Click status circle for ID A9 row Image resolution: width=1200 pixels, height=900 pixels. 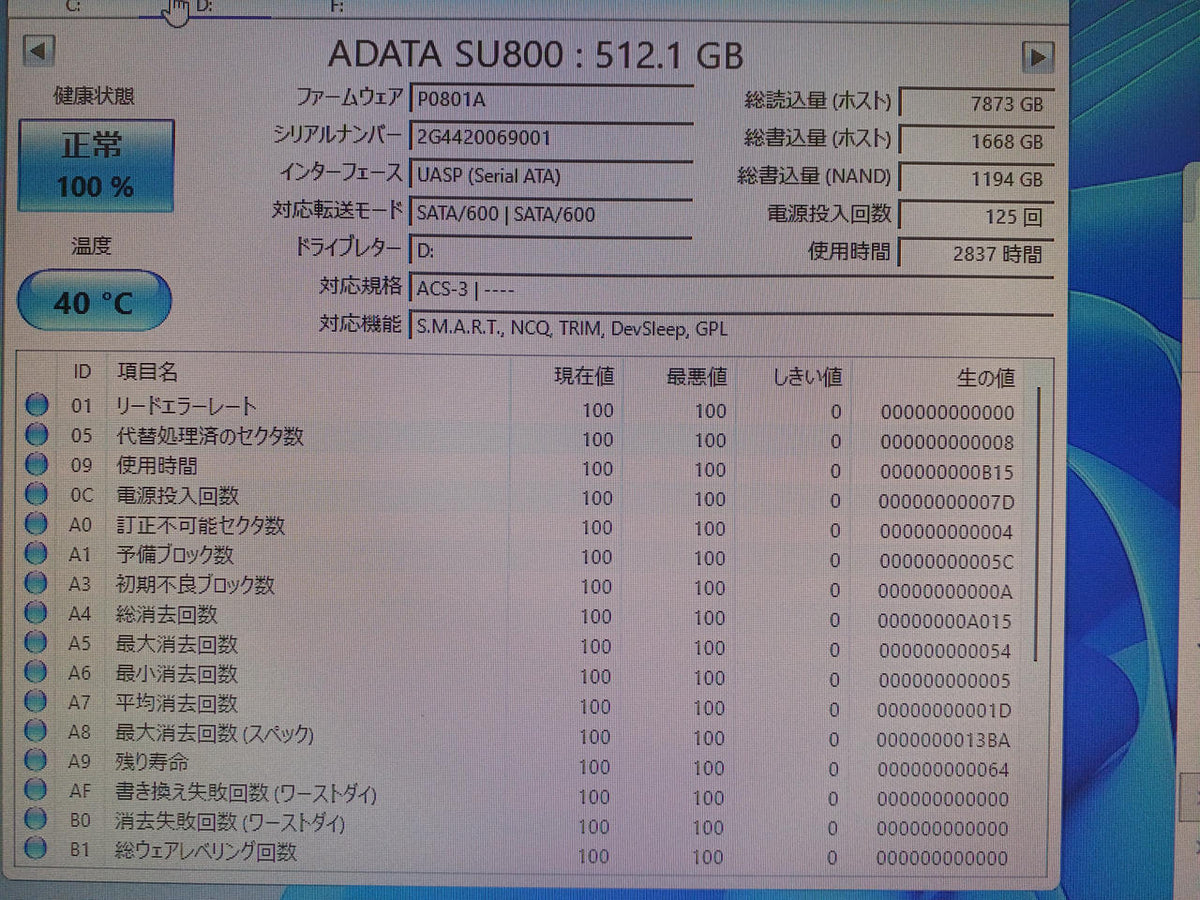[37, 761]
